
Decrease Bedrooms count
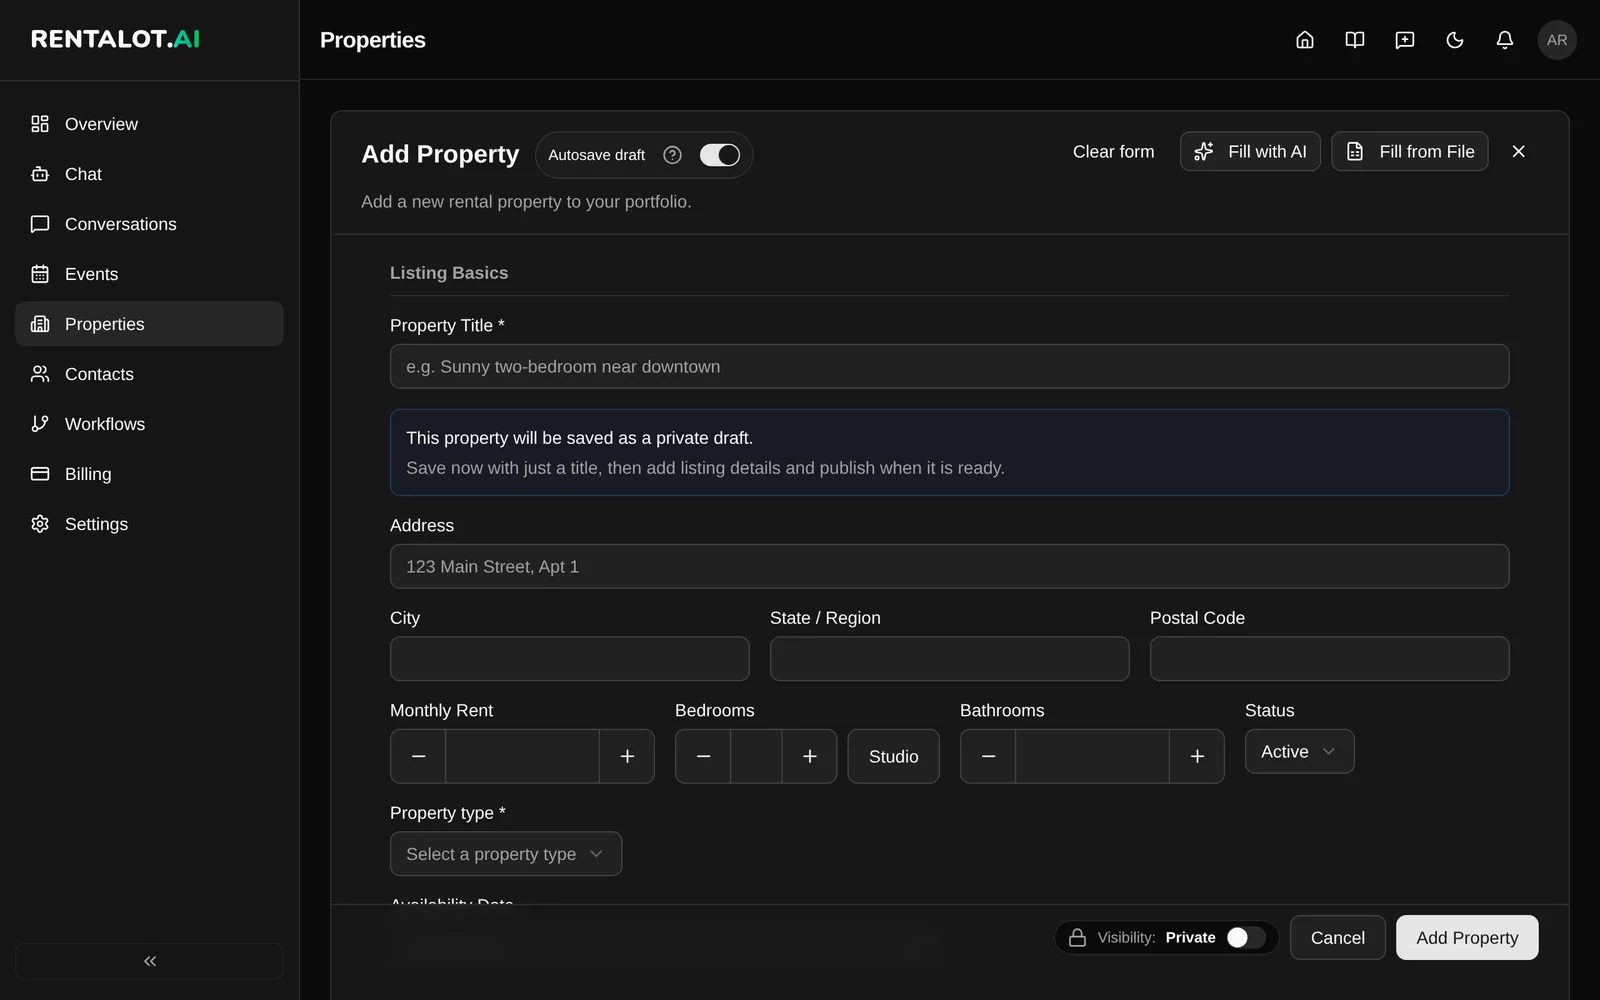[x=704, y=756]
